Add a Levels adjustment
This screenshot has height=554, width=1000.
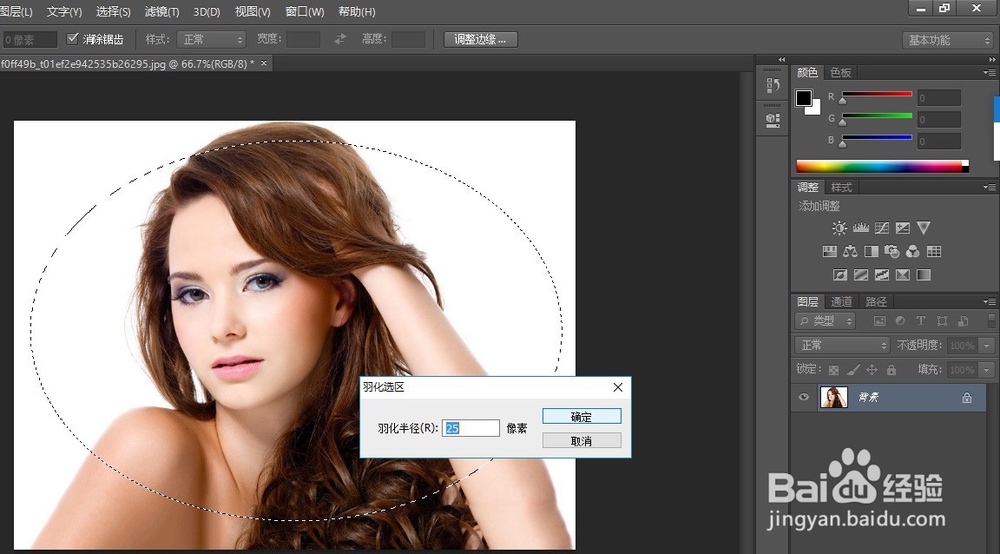[861, 228]
